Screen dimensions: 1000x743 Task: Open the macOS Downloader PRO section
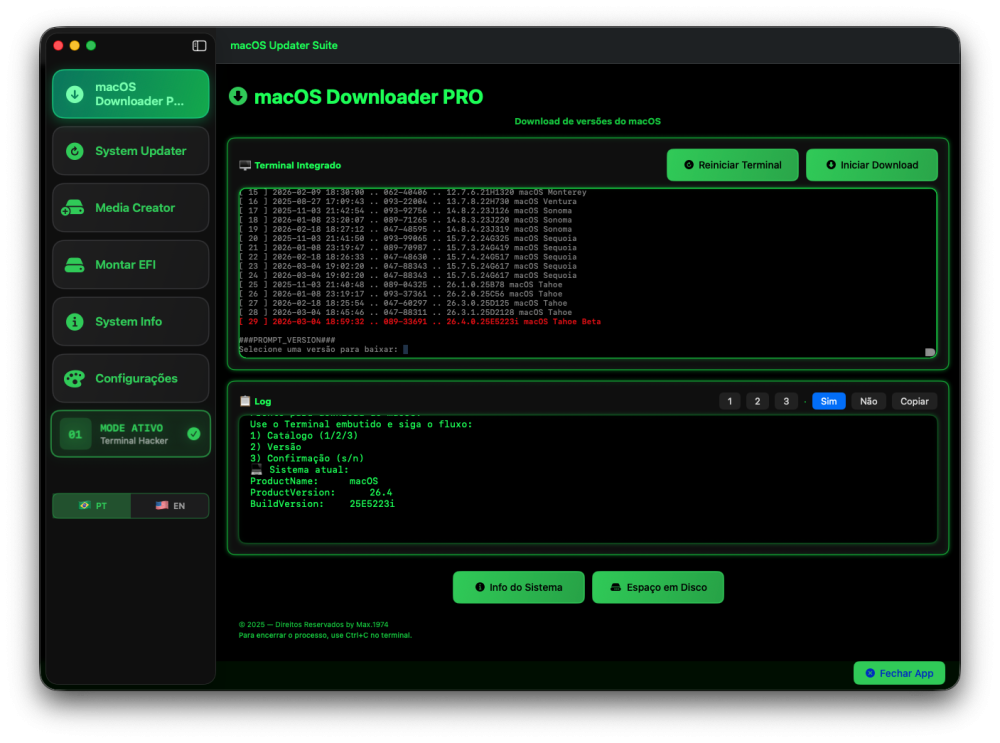pos(131,94)
